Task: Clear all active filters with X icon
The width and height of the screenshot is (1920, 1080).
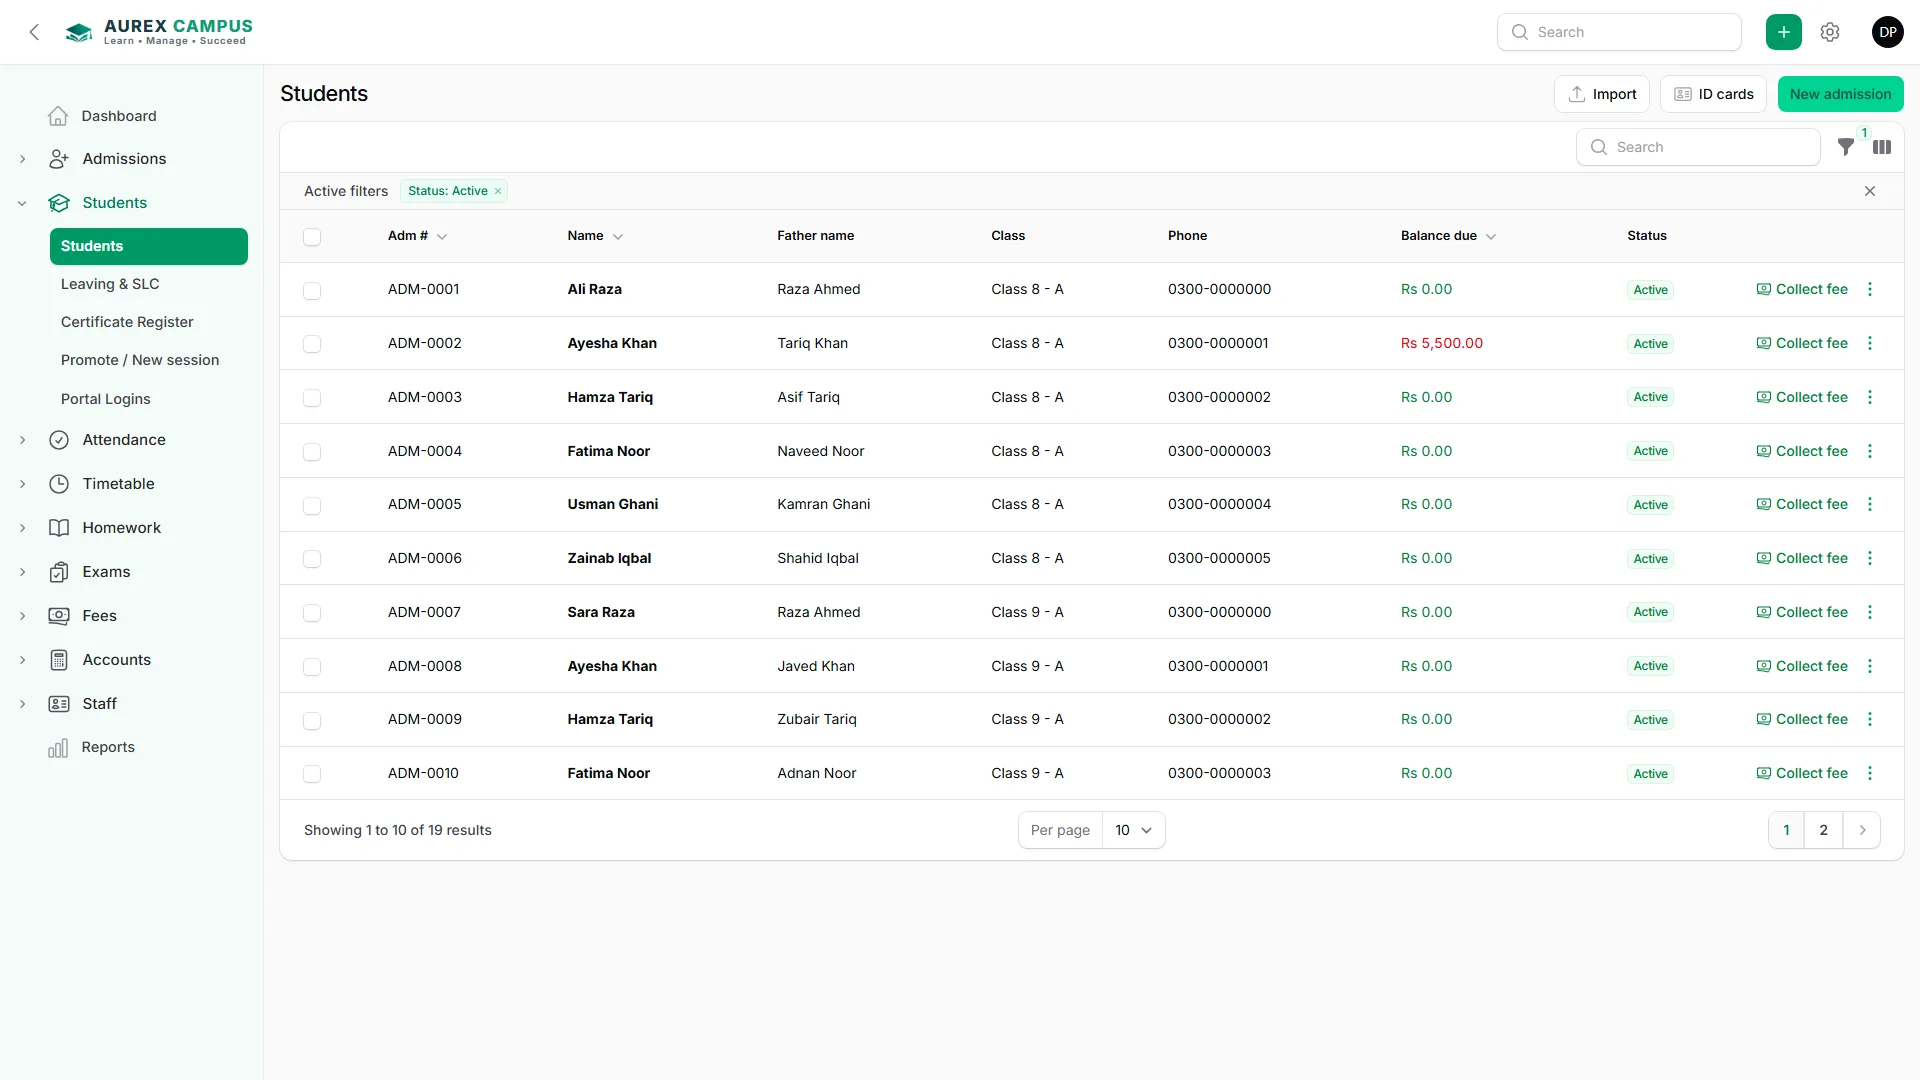Action: pyautogui.click(x=1870, y=191)
